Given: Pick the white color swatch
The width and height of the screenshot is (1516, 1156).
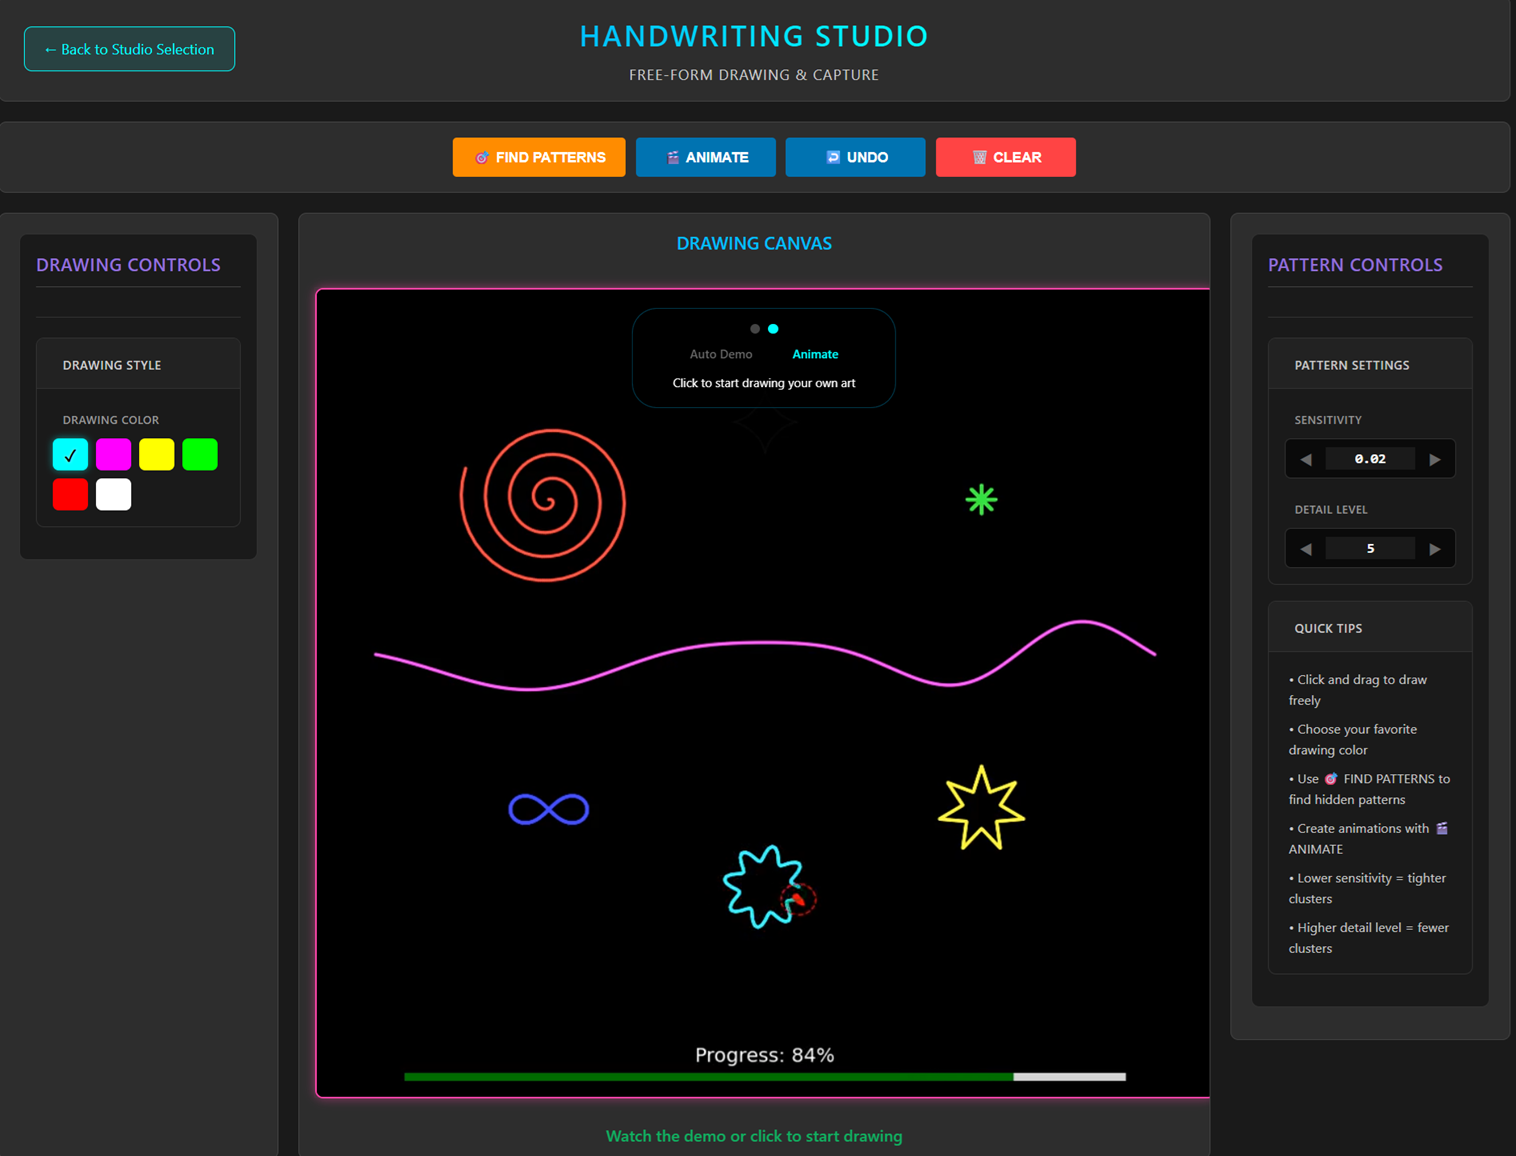Looking at the screenshot, I should (x=113, y=495).
